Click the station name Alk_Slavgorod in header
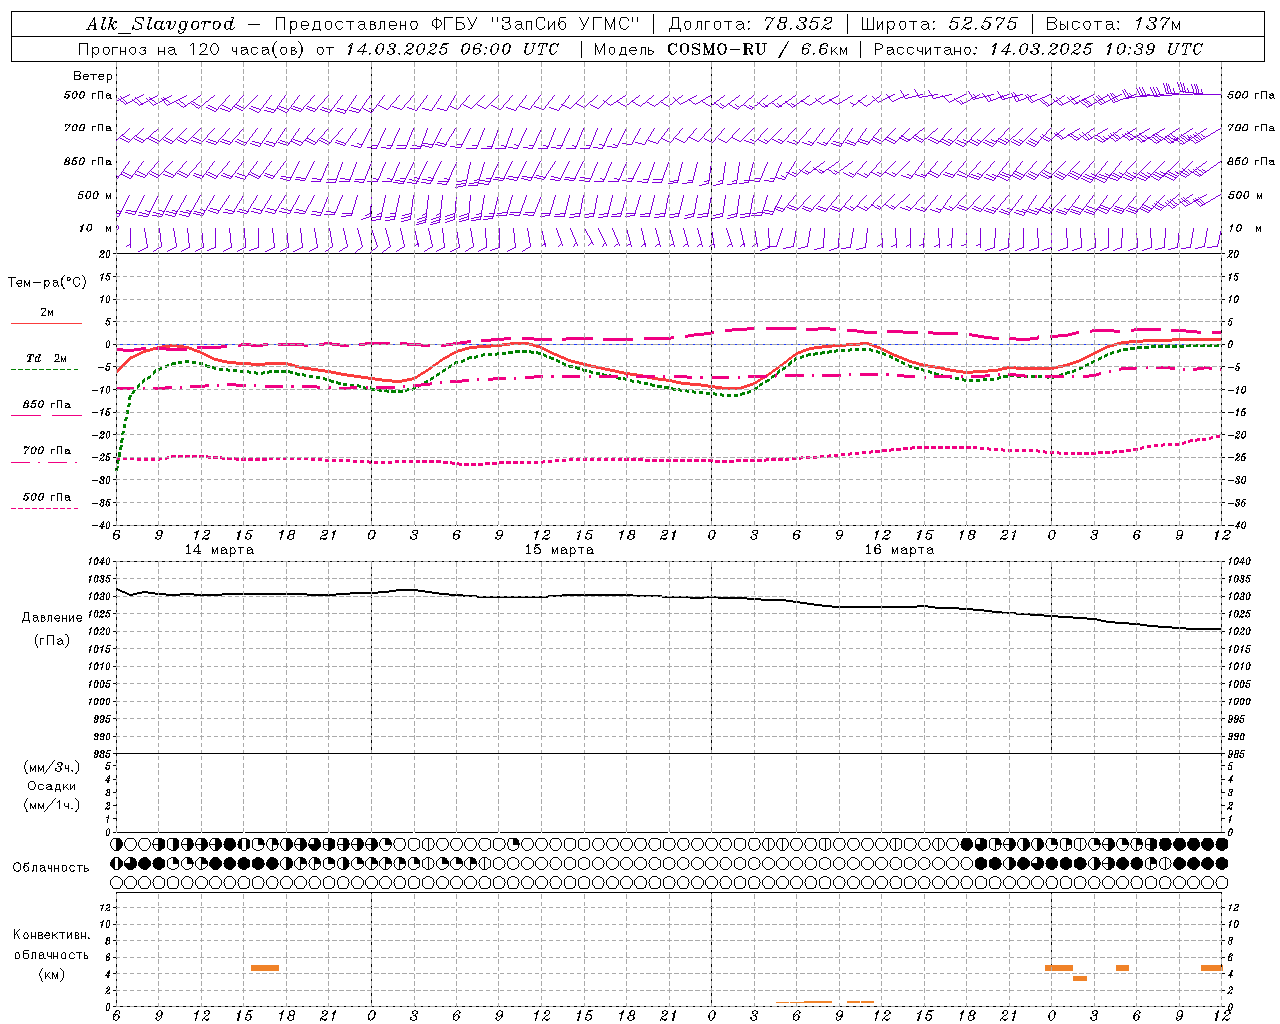Screen dimensions: 1280x1024 tap(161, 24)
